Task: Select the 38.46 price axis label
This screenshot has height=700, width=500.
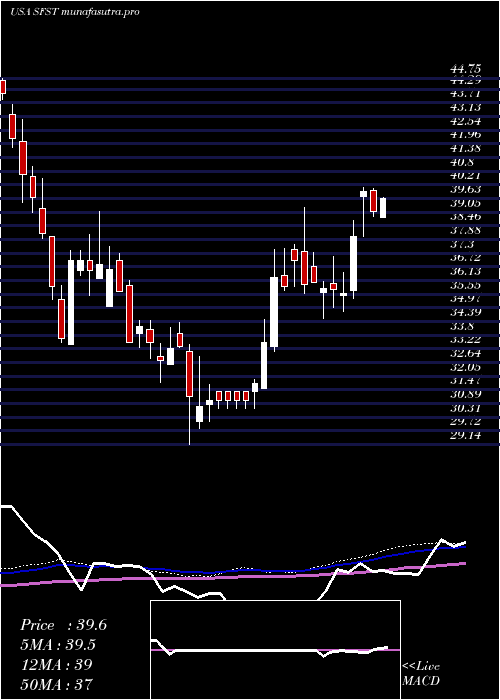Action: point(466,217)
